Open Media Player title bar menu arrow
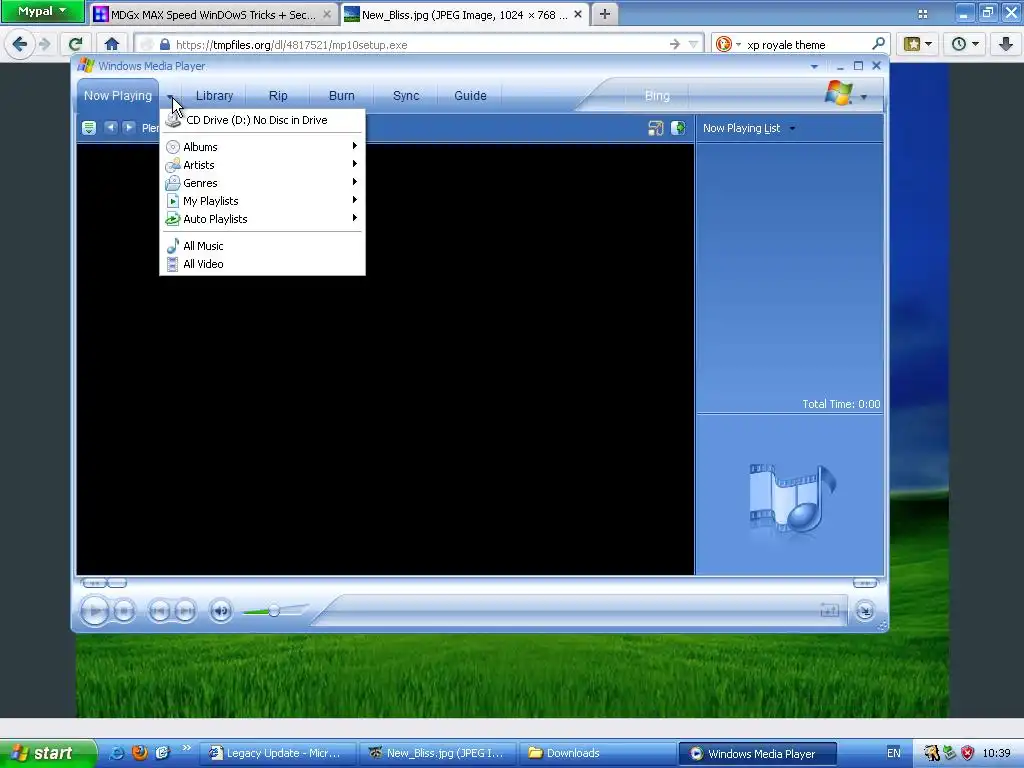This screenshot has height=768, width=1024. pyautogui.click(x=814, y=66)
